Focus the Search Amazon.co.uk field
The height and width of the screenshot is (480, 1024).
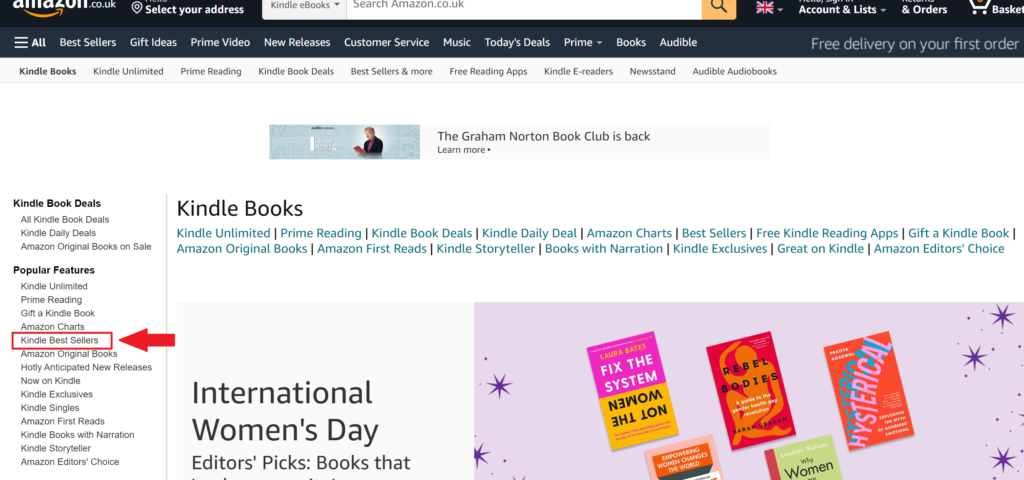click(524, 5)
